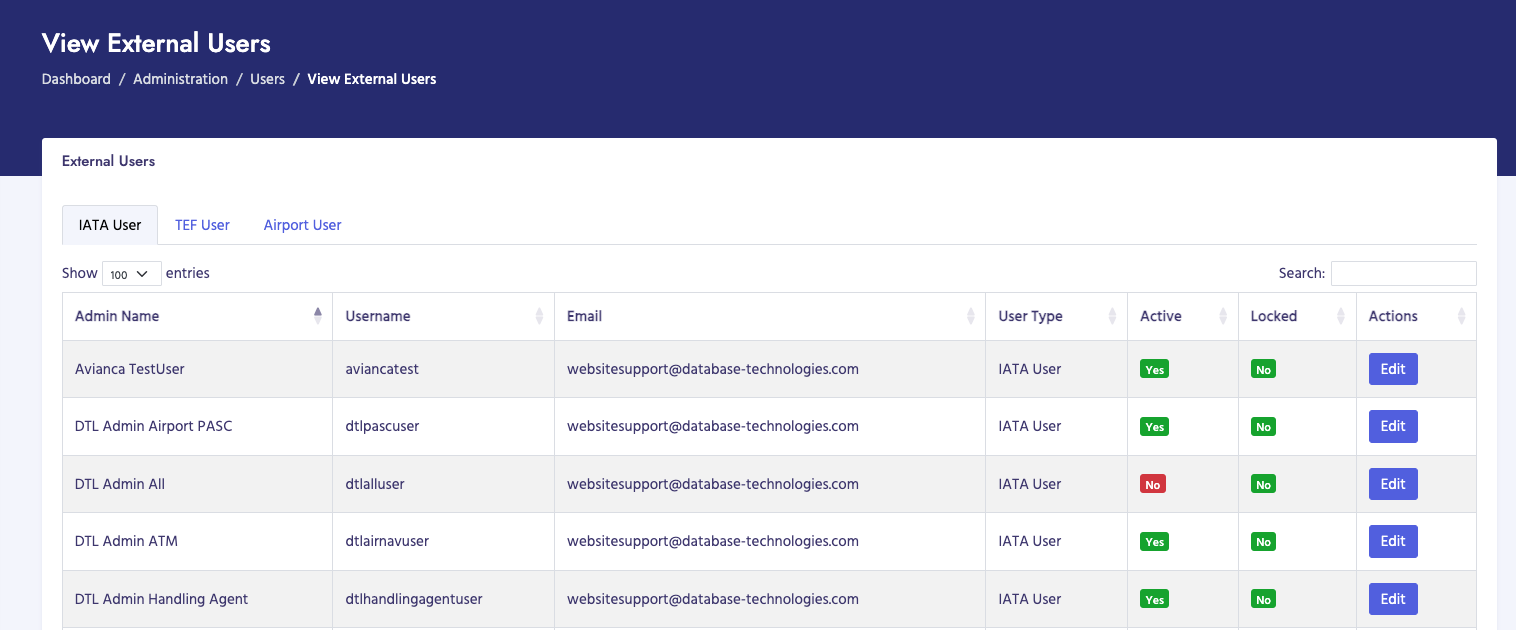
Task: Click inside the Search field
Action: [x=1403, y=273]
